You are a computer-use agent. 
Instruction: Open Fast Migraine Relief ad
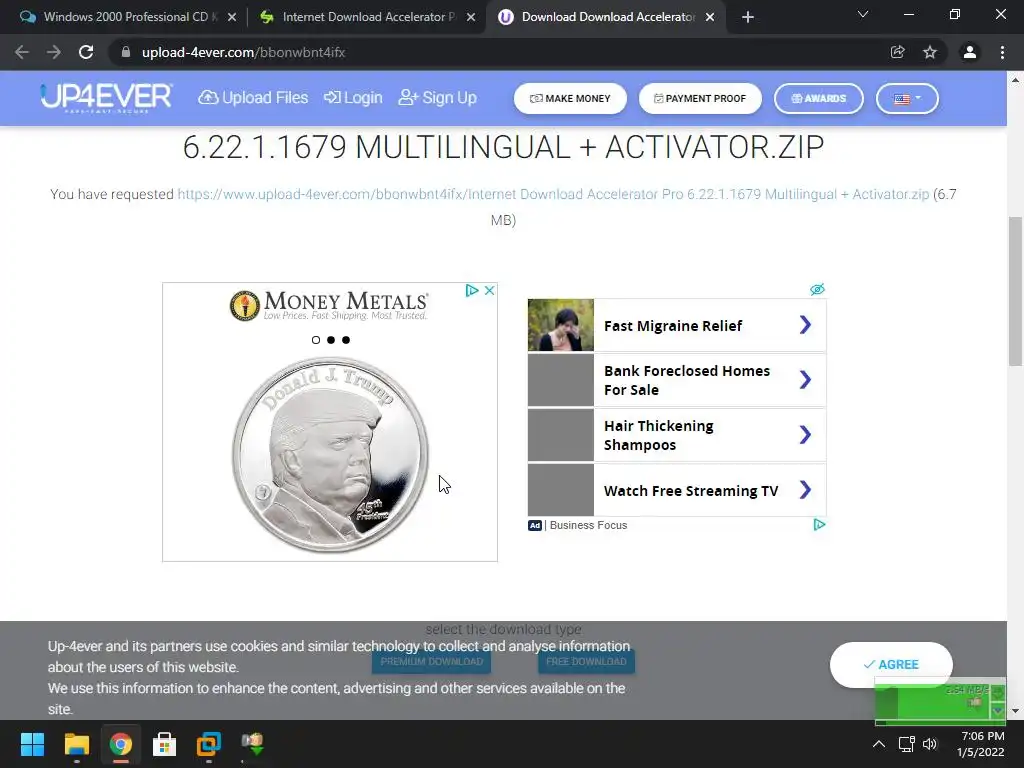click(x=677, y=325)
